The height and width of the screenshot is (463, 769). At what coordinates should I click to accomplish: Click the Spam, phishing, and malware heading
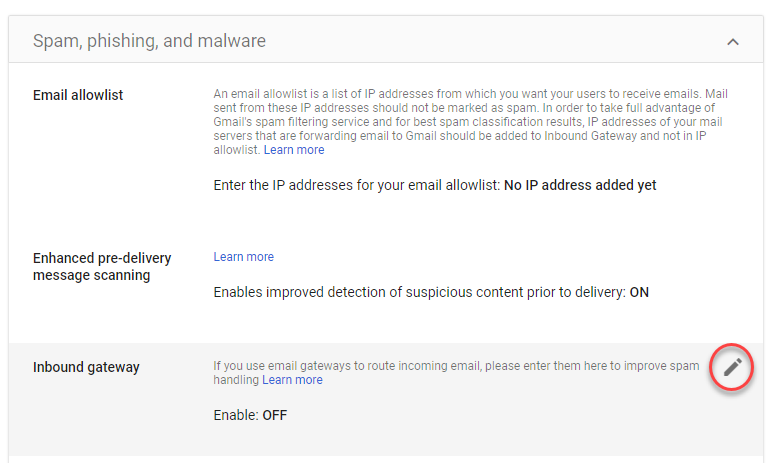[x=149, y=41]
